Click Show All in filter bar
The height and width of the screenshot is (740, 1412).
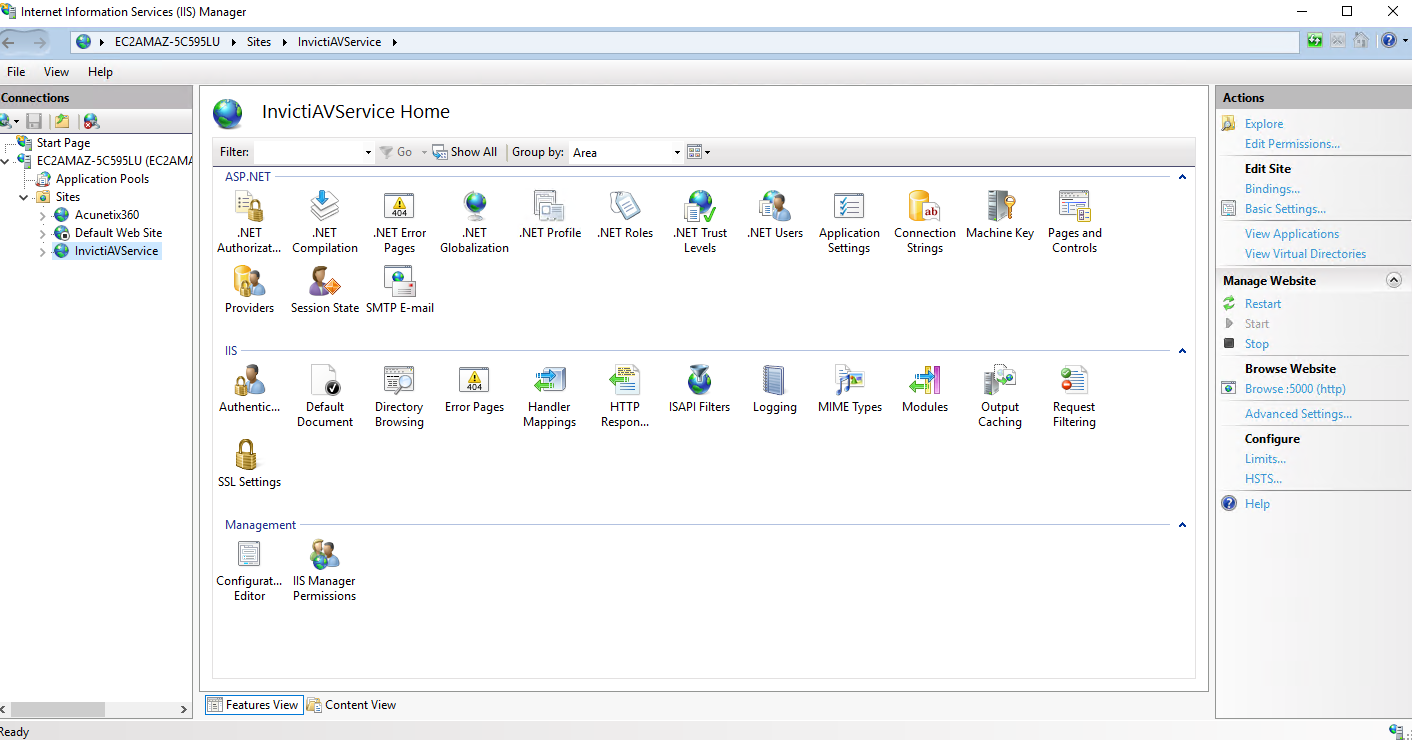(x=465, y=152)
